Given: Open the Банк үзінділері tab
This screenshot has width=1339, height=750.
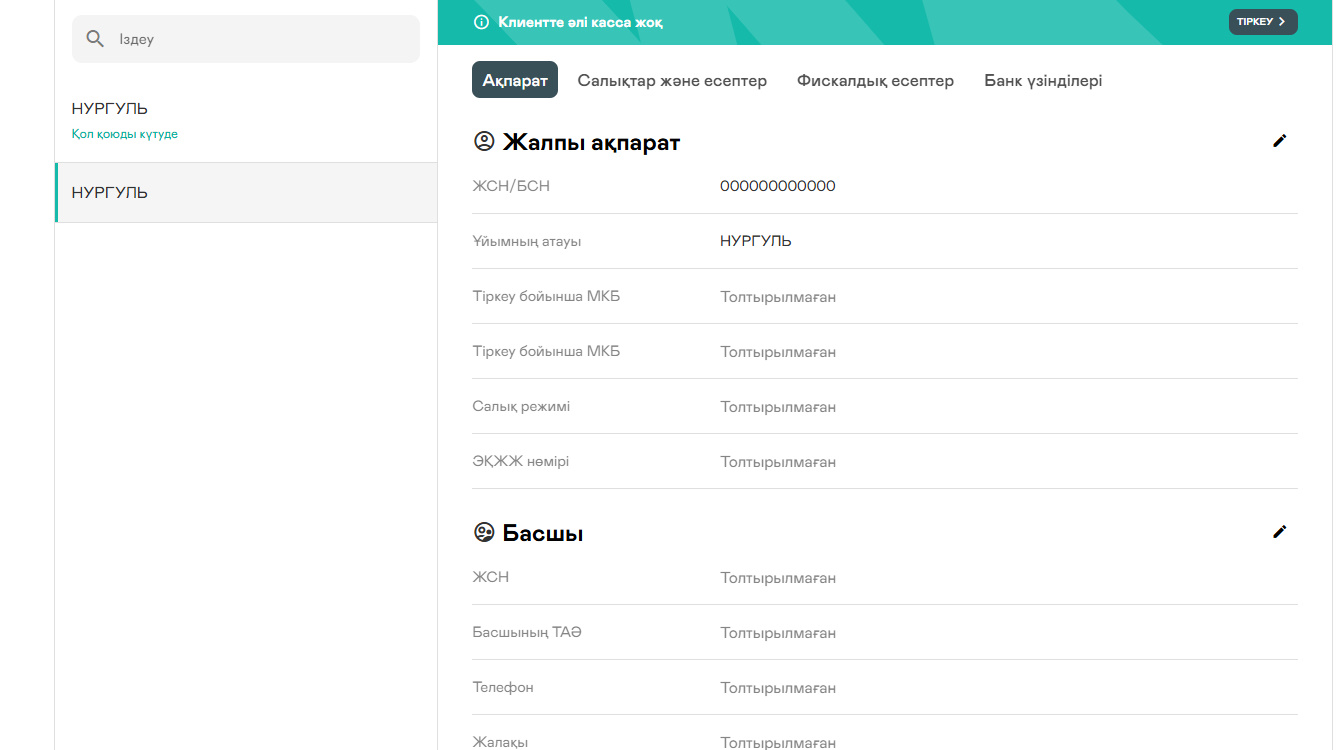Looking at the screenshot, I should click(1043, 80).
